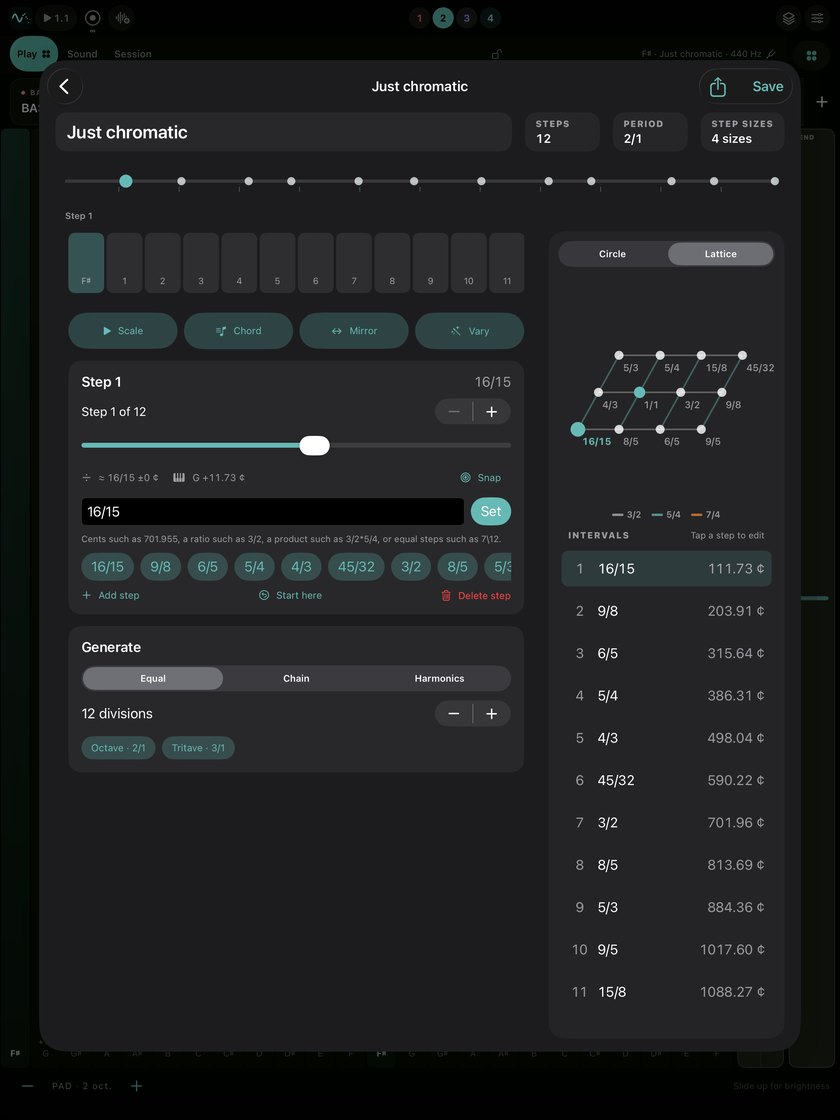
Task: Tap the F# root key pad
Action: pos(86,263)
